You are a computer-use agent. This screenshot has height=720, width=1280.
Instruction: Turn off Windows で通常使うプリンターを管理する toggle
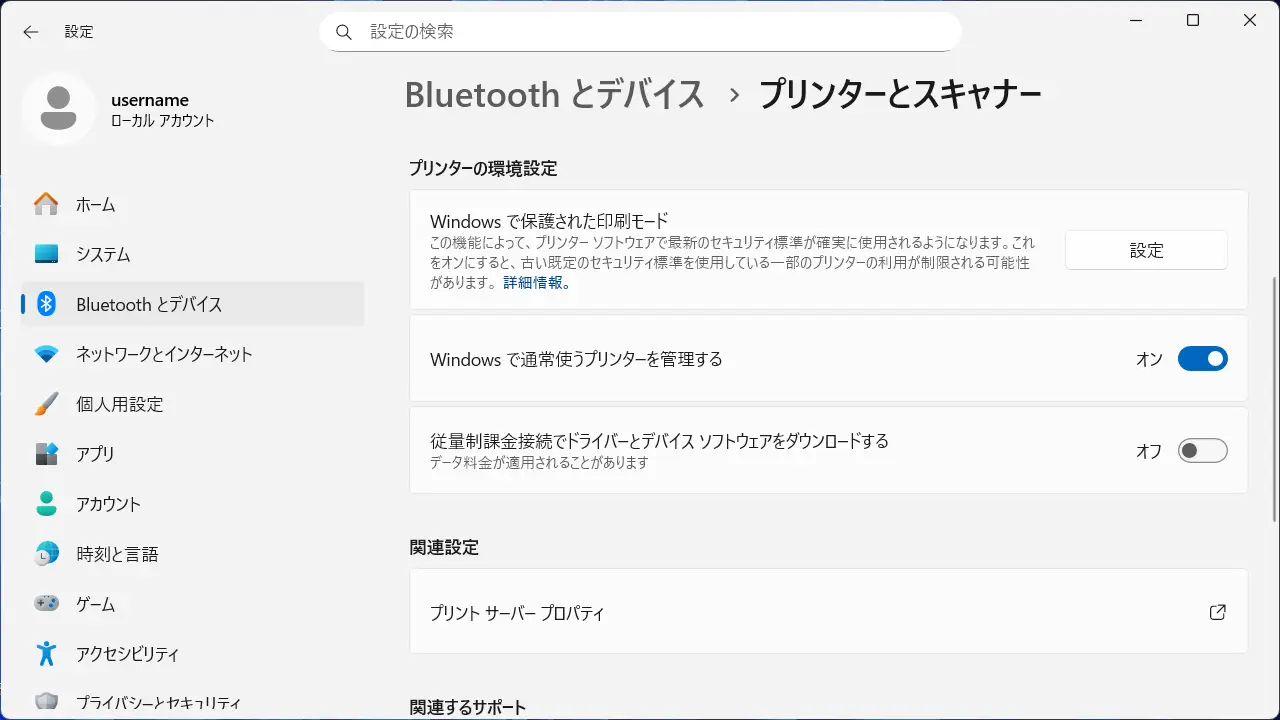pos(1201,359)
